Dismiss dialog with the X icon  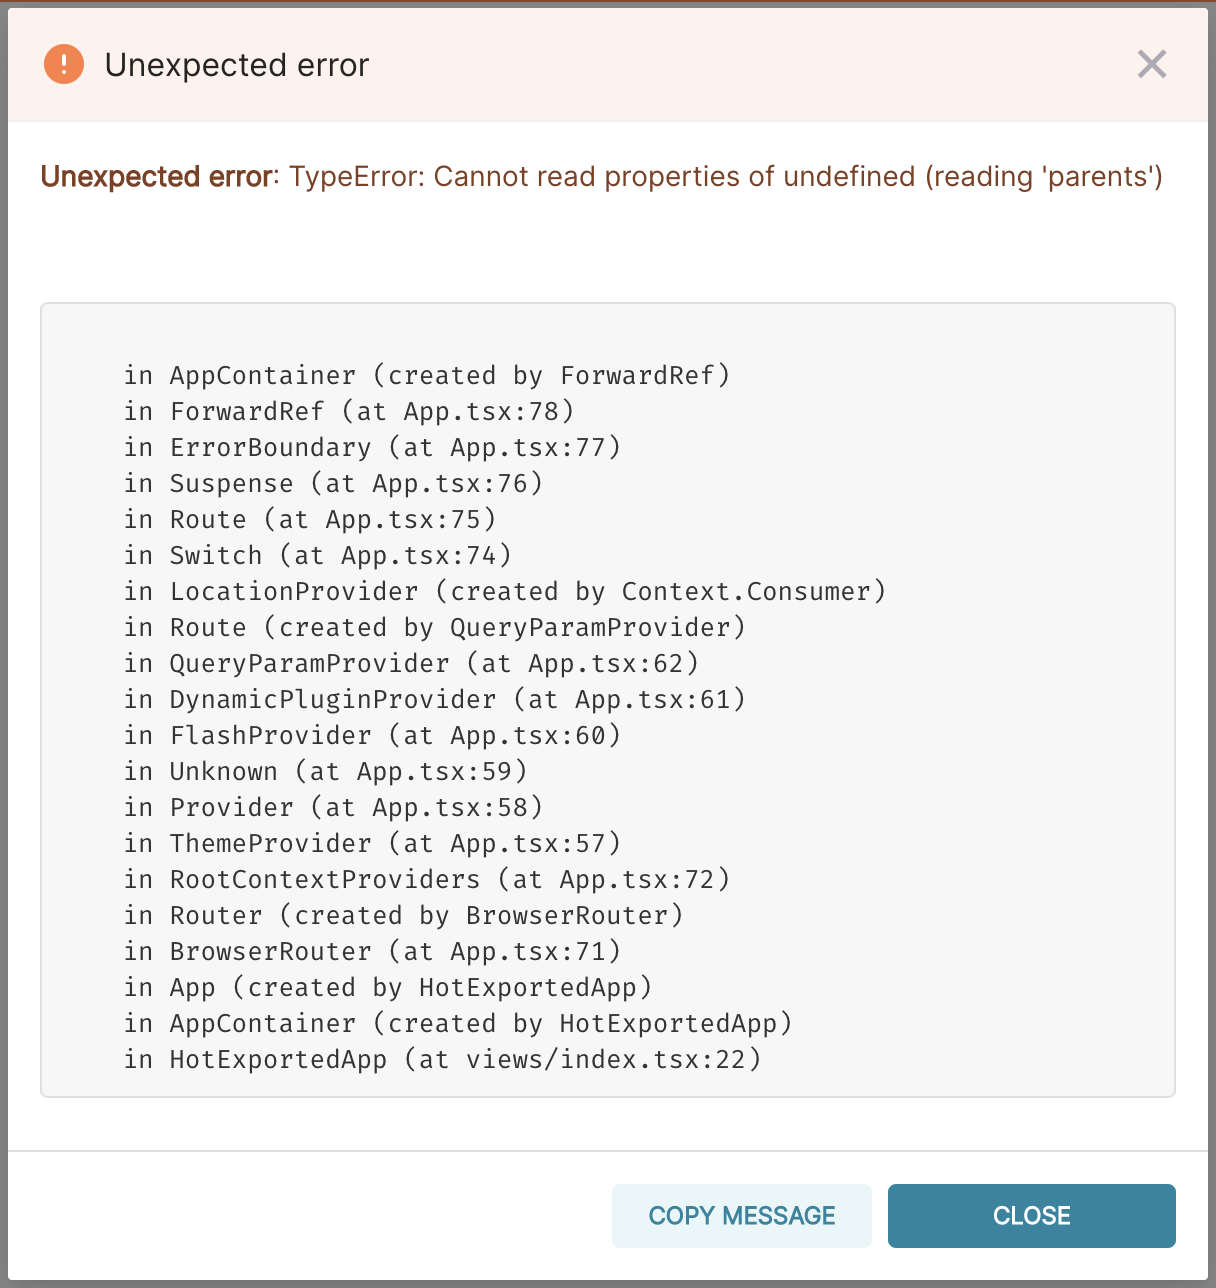1152,65
